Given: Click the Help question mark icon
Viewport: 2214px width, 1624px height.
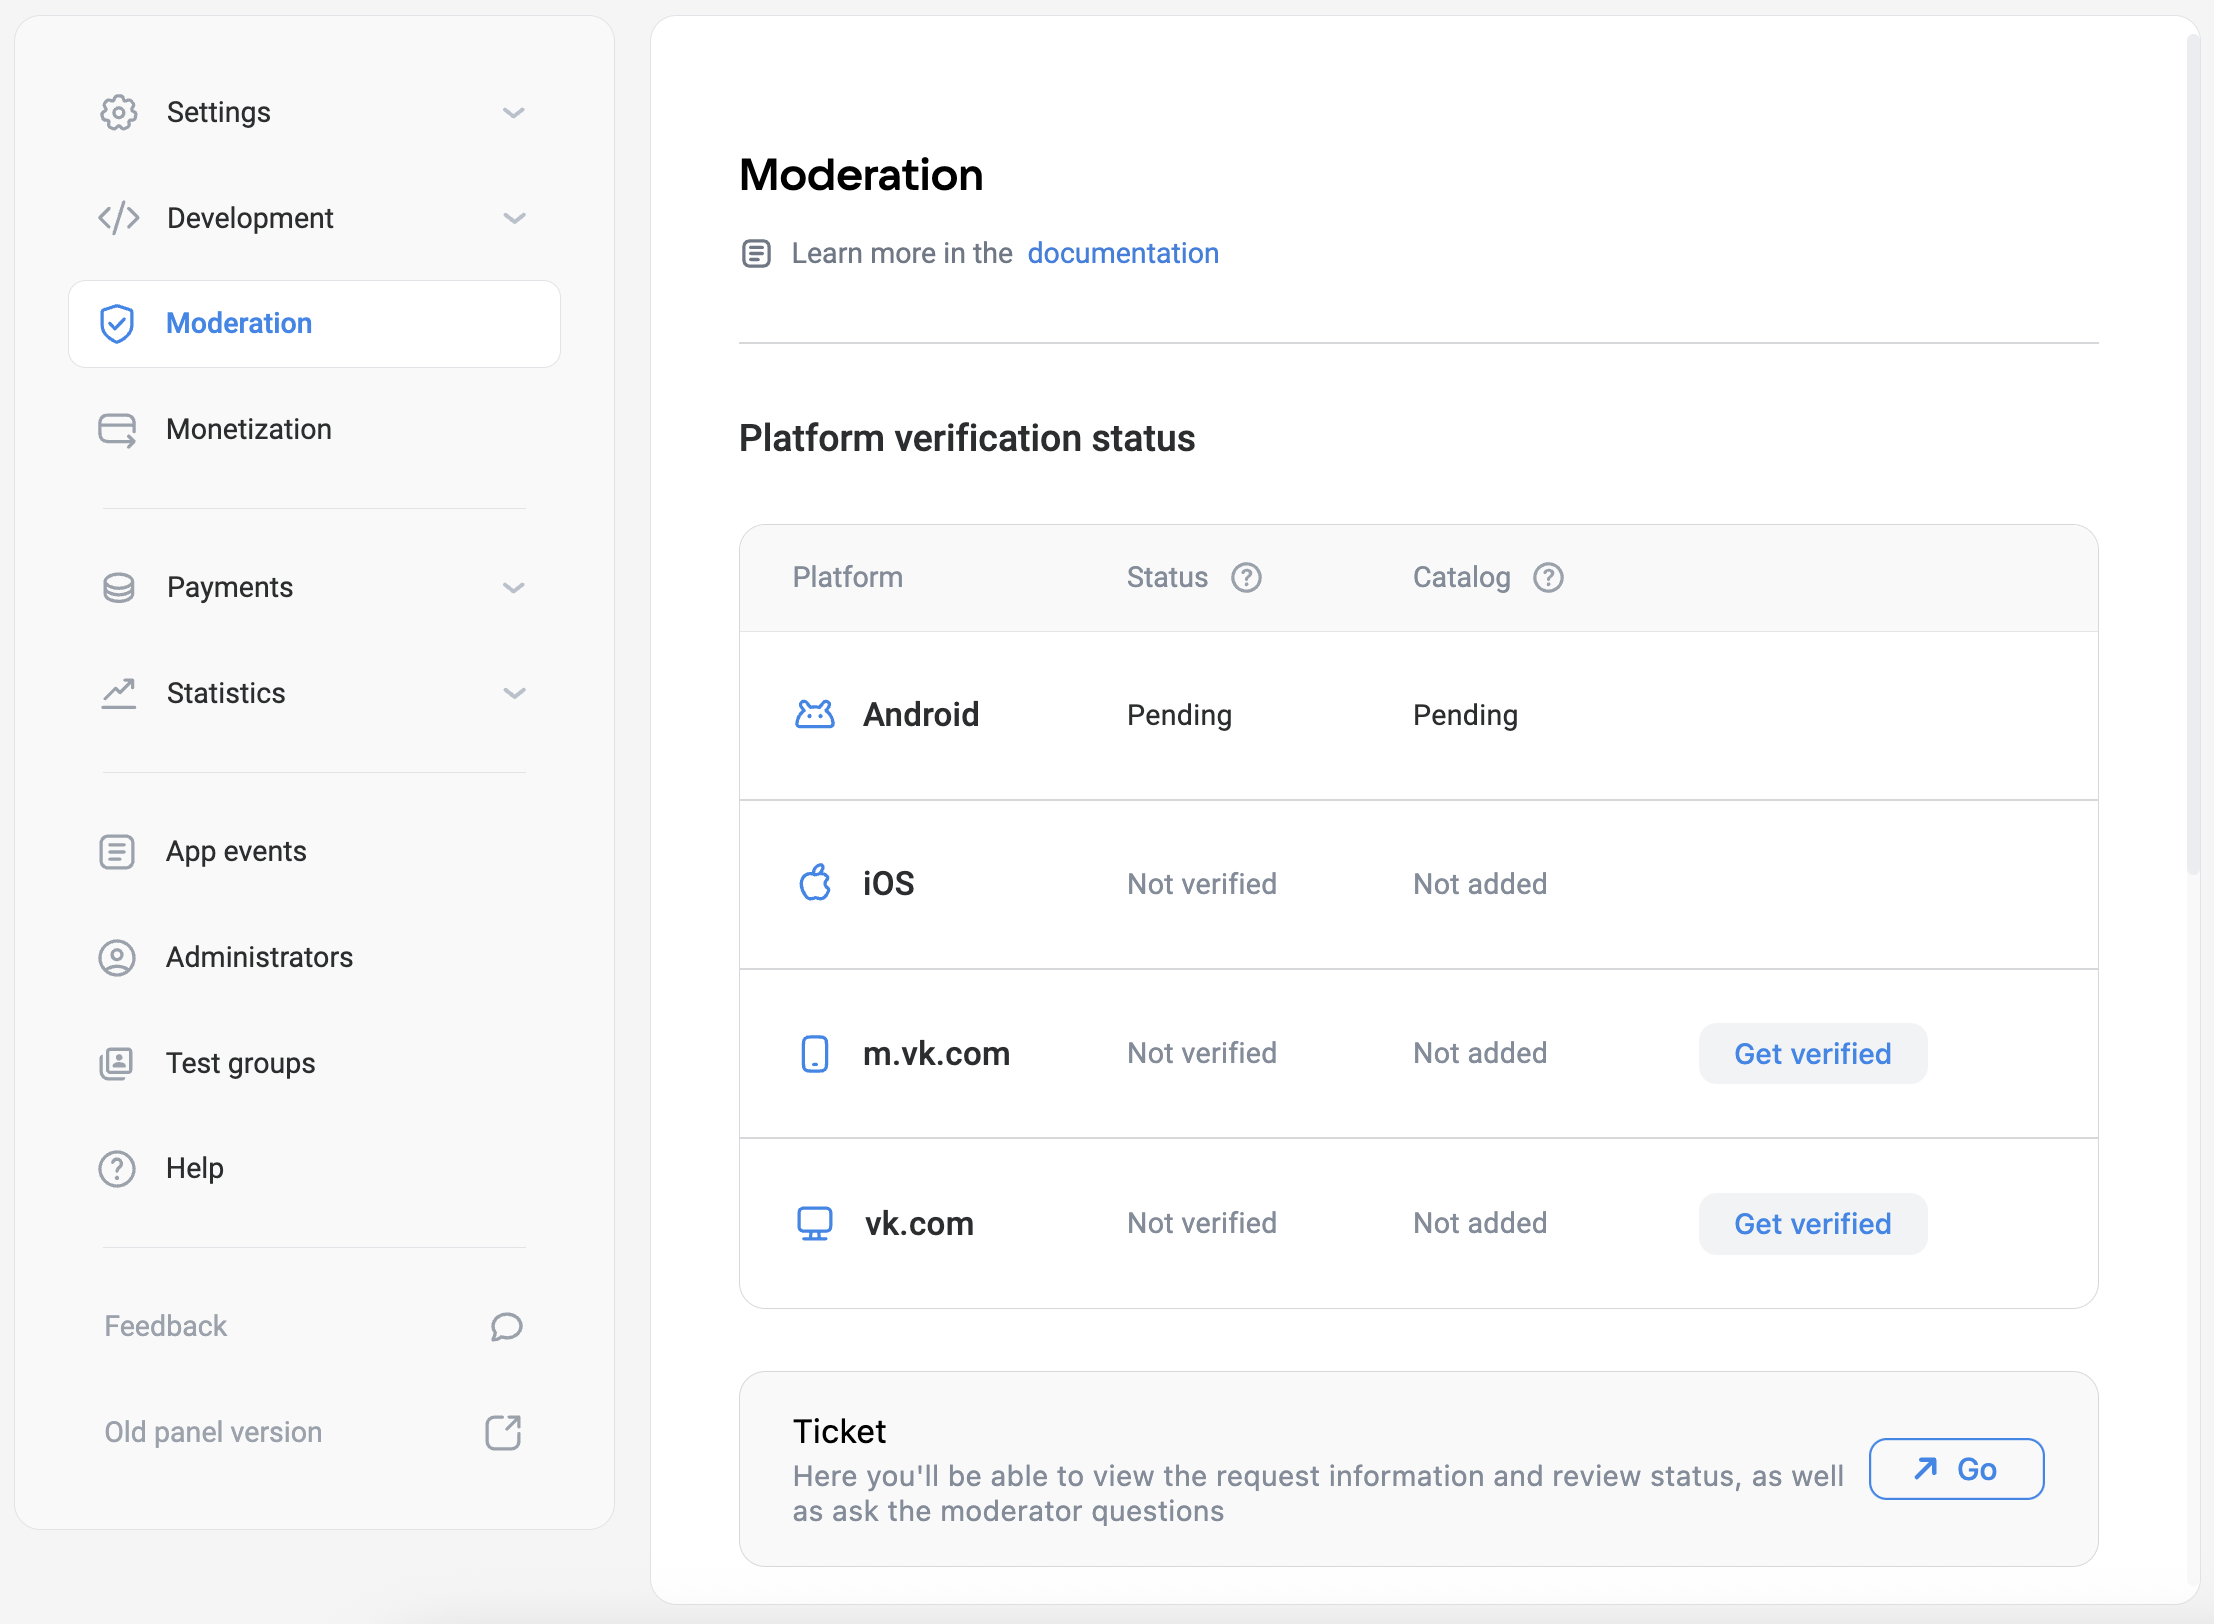Looking at the screenshot, I should coord(117,1168).
